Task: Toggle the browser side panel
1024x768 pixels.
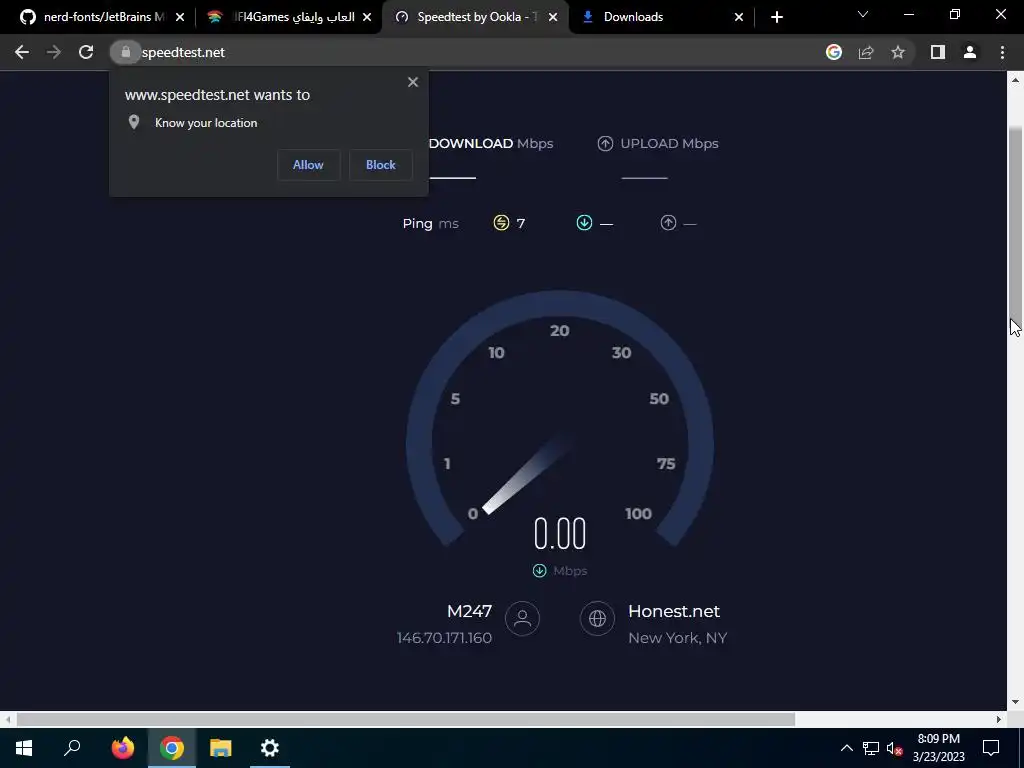Action: 938,52
